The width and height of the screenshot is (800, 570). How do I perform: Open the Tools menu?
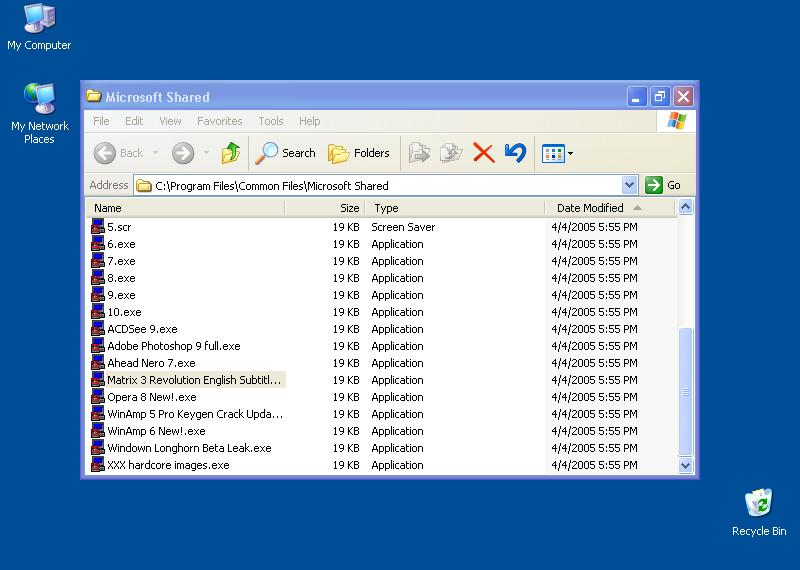pyautogui.click(x=270, y=121)
